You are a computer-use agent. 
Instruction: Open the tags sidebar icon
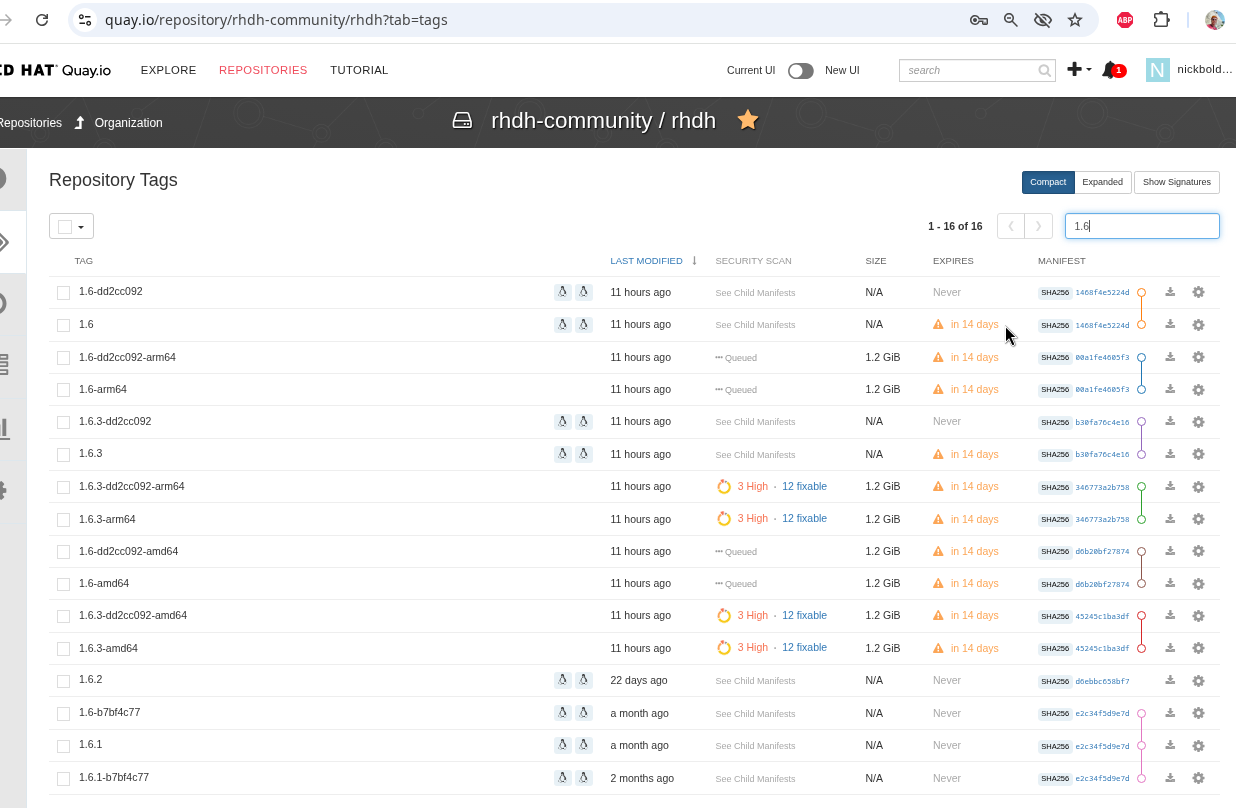pos(3,242)
